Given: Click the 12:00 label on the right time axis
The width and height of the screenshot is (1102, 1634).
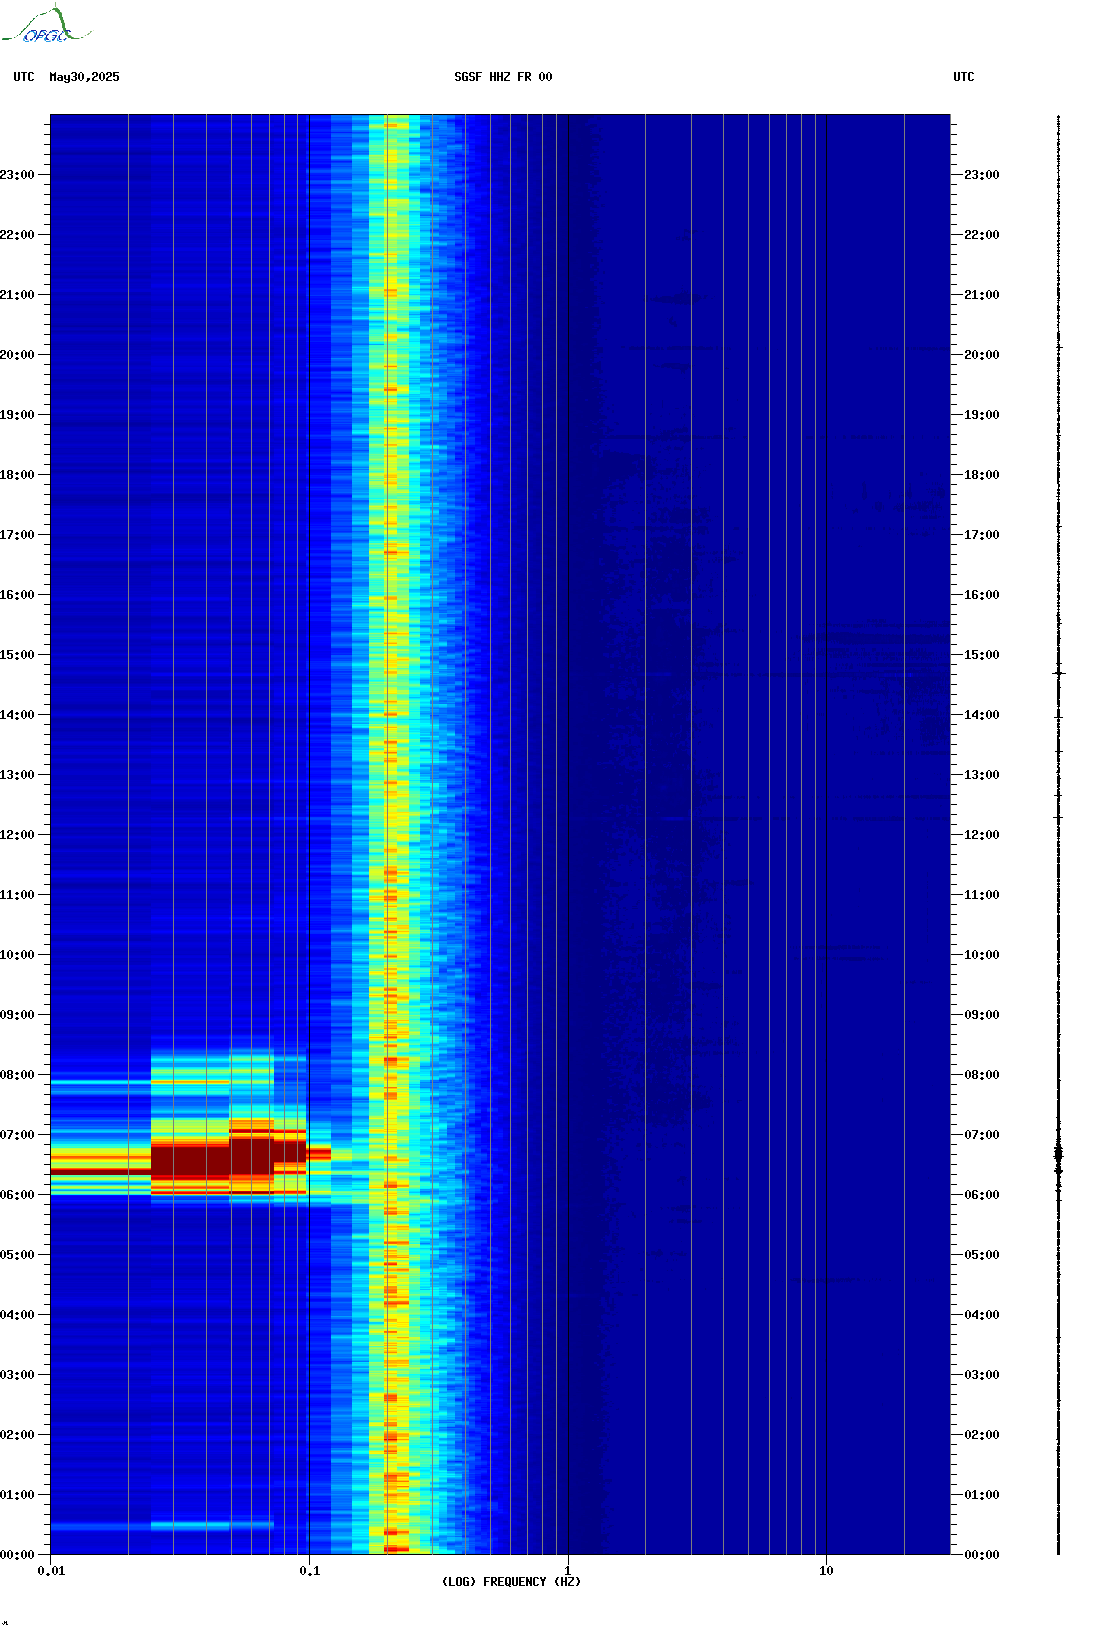Looking at the screenshot, I should (x=982, y=835).
